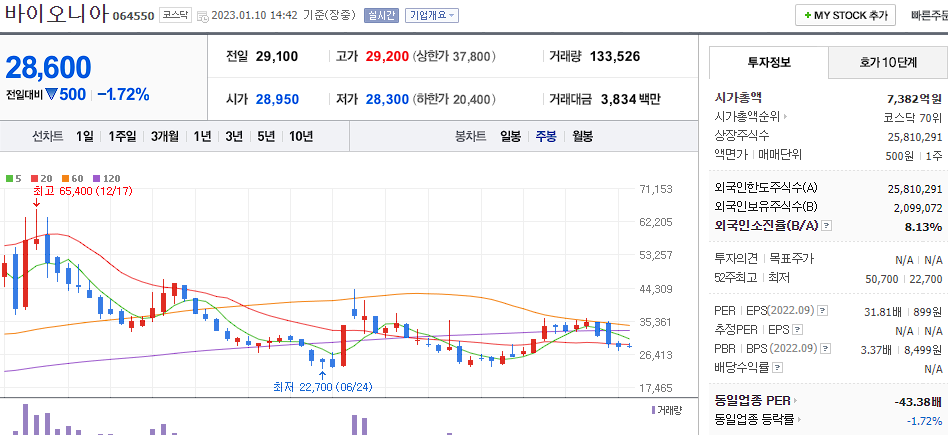Viewport: 948px width, 435px height.
Task: Click the 52주최고 최저 values
Action: point(904,279)
